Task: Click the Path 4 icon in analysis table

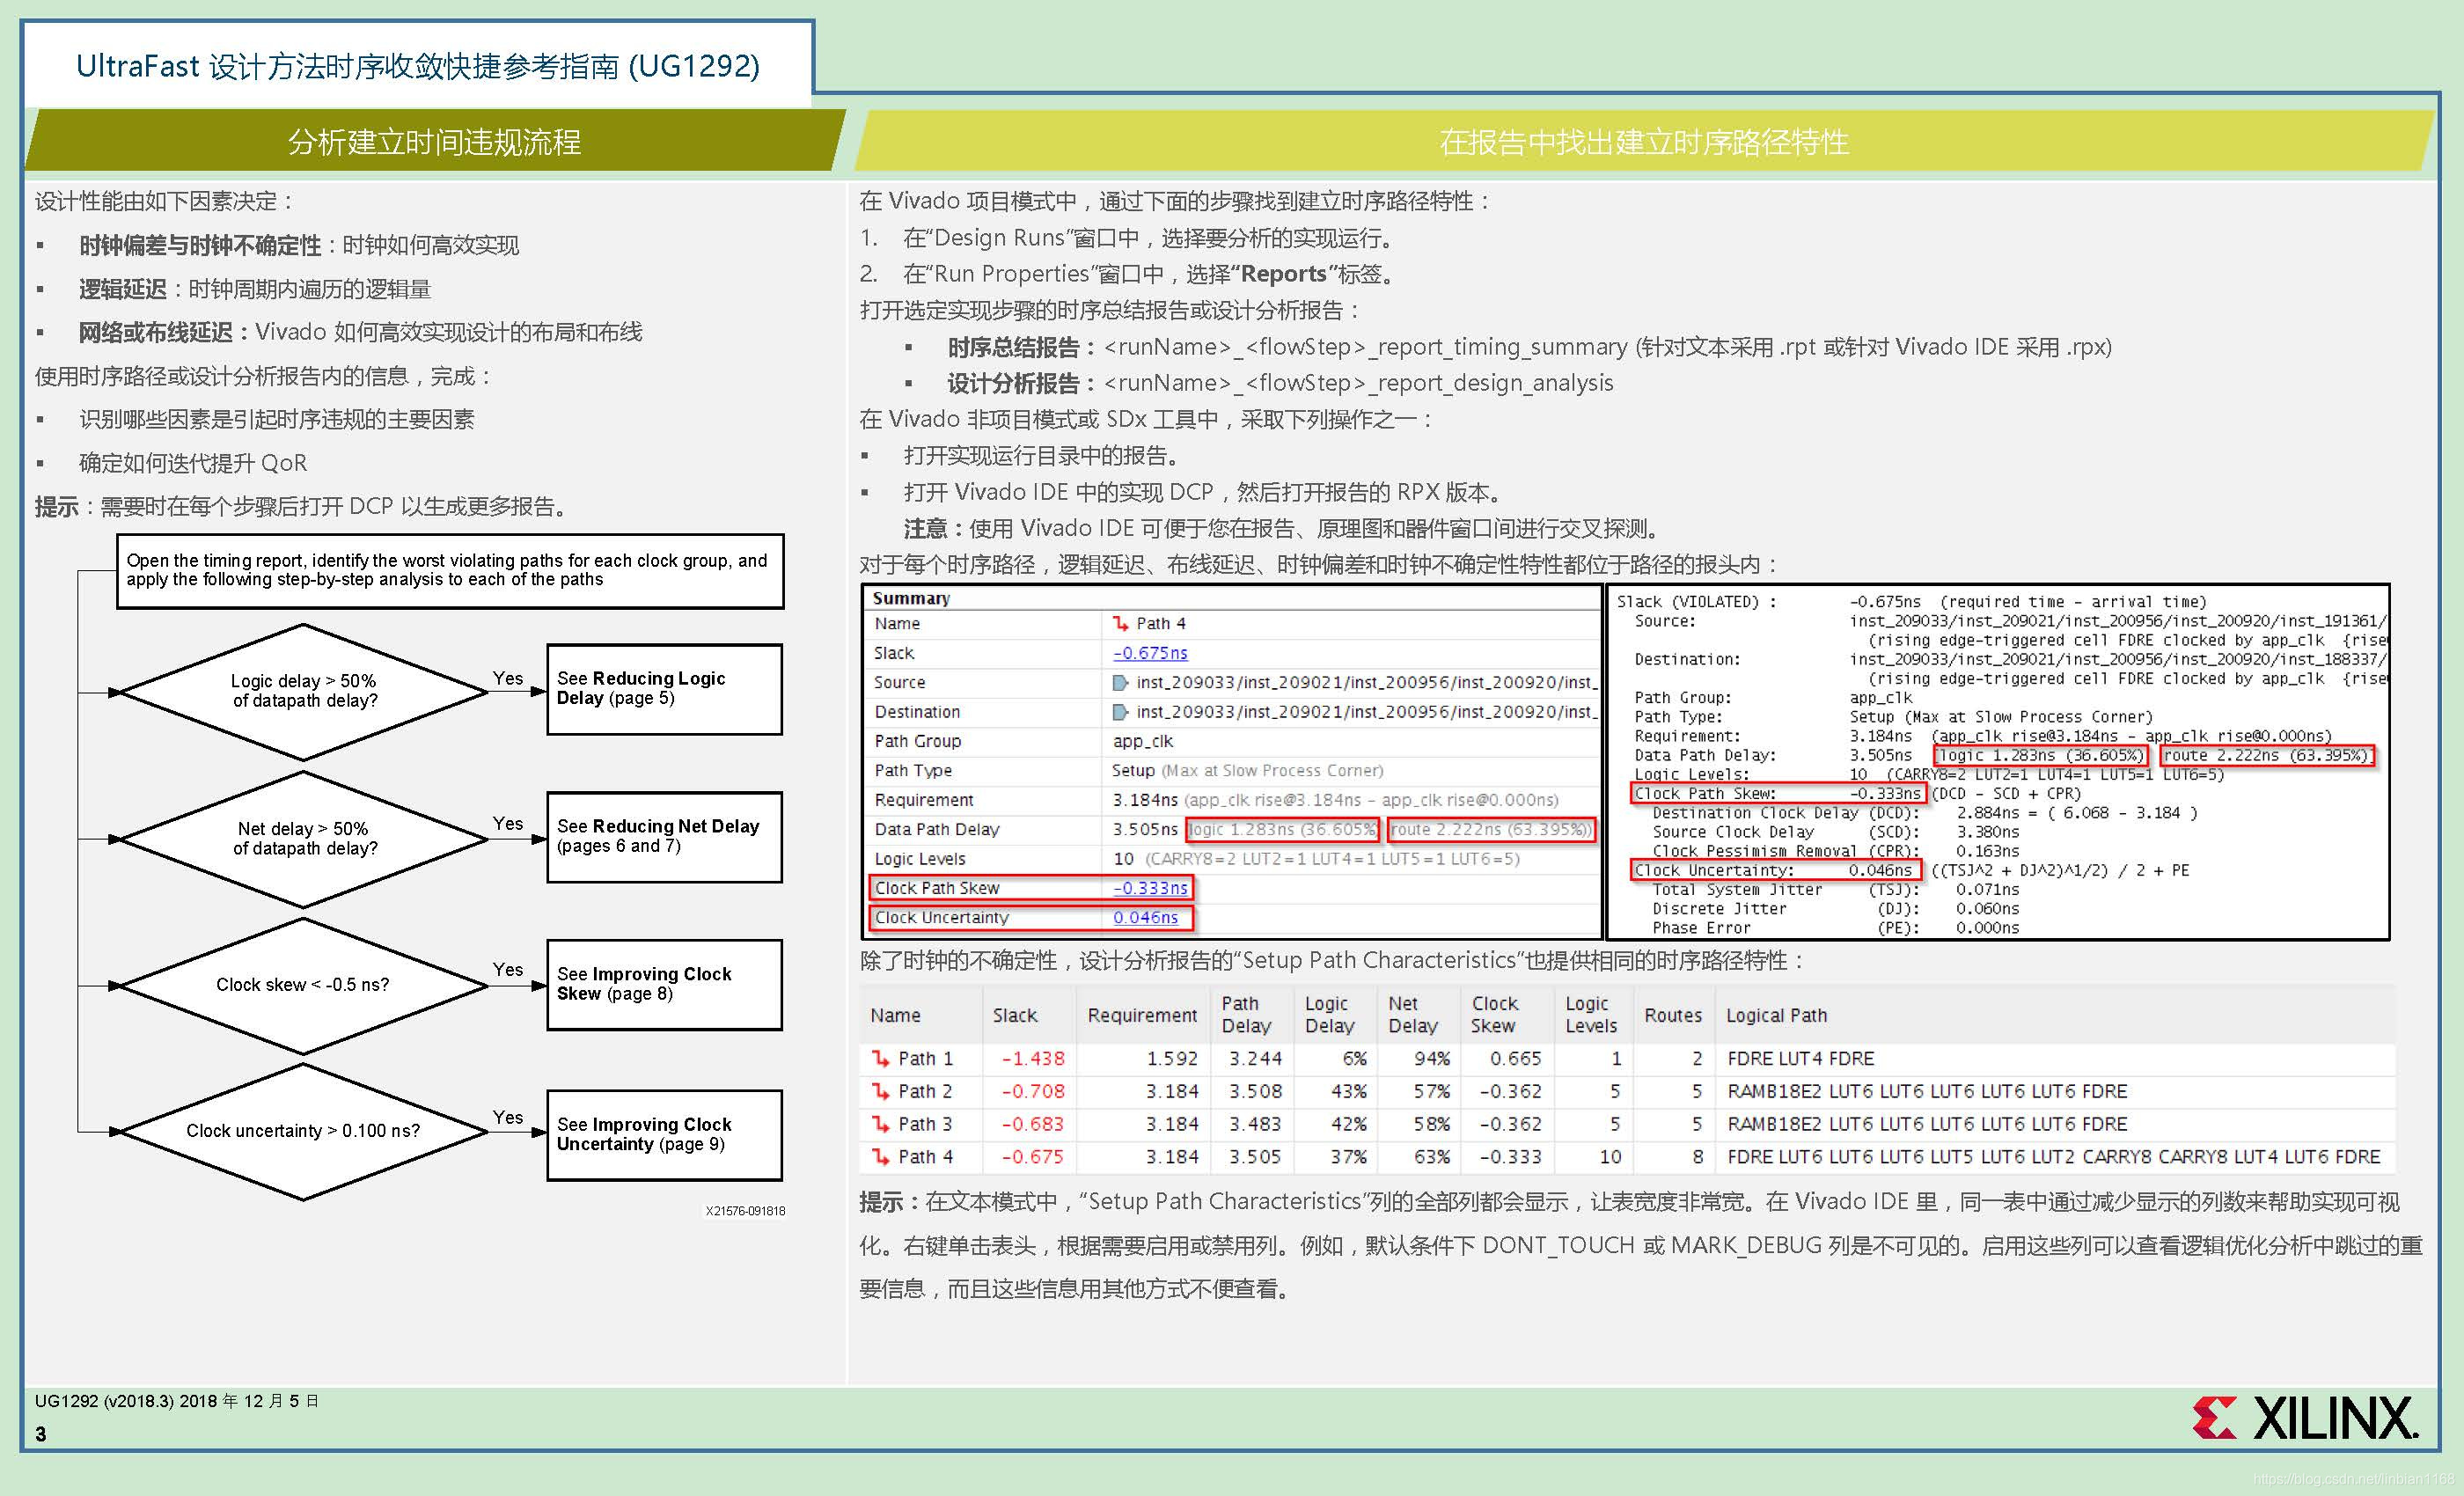Action: pos(880,1157)
